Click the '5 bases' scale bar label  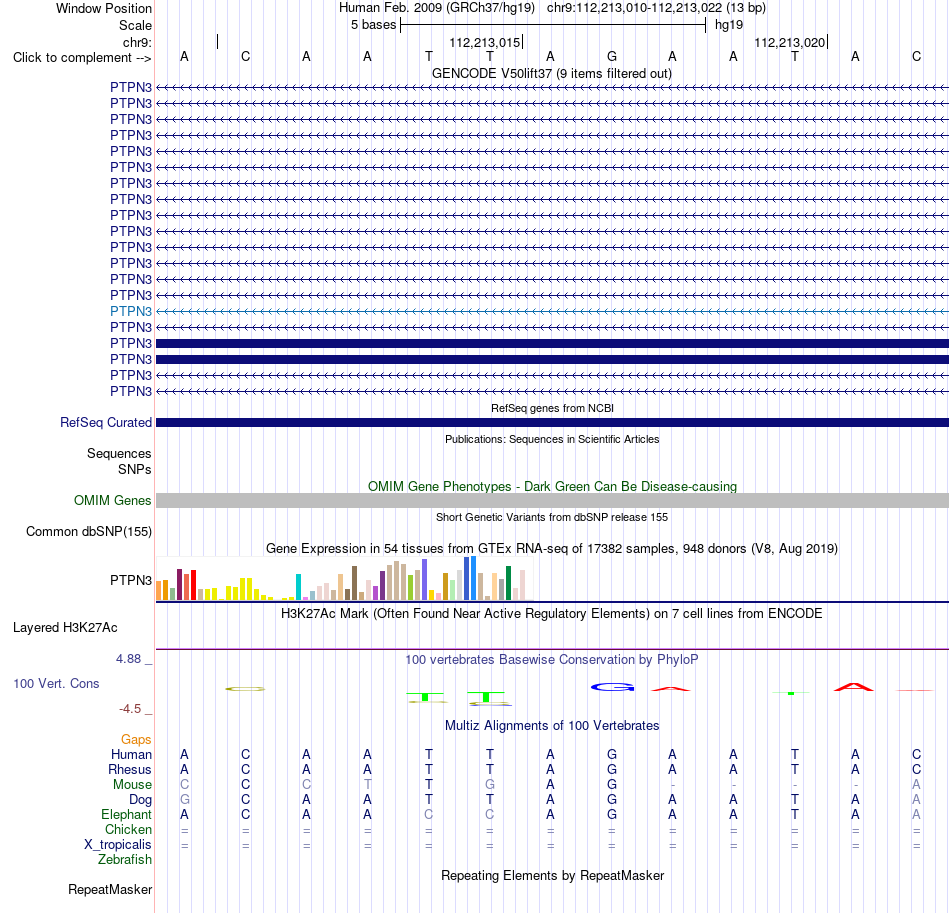click(373, 25)
